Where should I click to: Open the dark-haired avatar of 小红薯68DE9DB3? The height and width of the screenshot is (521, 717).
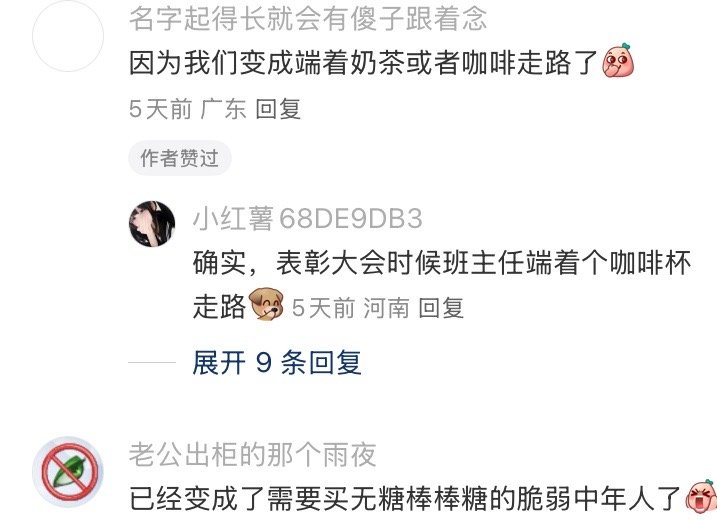152,224
